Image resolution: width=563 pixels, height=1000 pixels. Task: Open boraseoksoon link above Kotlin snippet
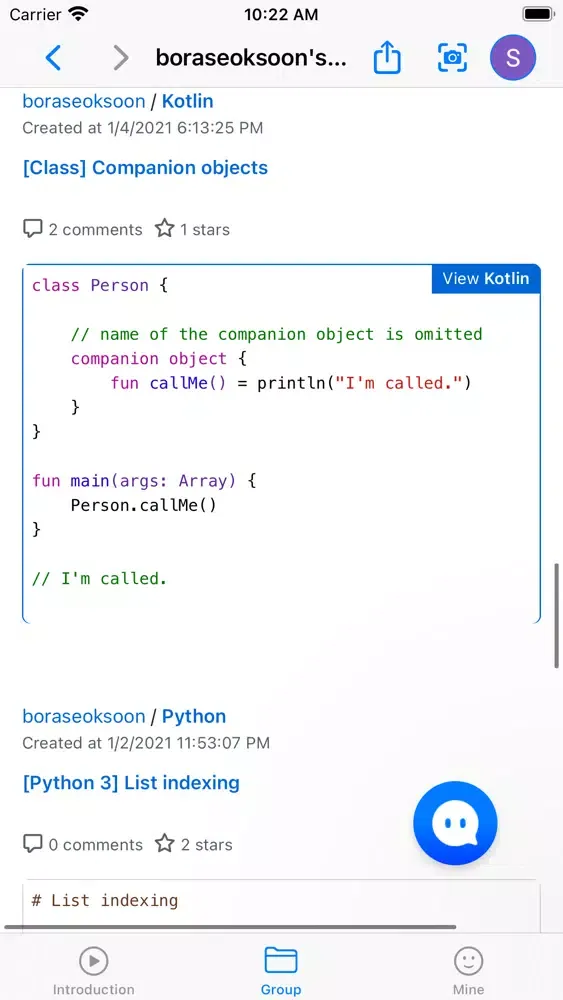(84, 101)
